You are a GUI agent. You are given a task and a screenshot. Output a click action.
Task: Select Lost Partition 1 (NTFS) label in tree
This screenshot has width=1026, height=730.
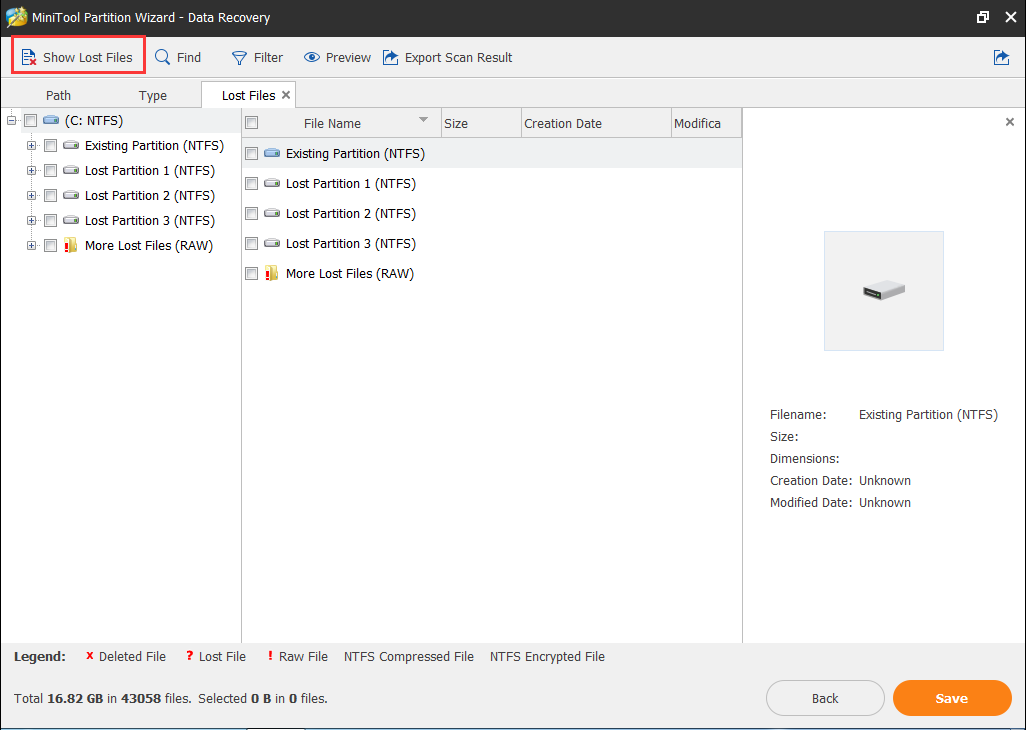point(150,171)
